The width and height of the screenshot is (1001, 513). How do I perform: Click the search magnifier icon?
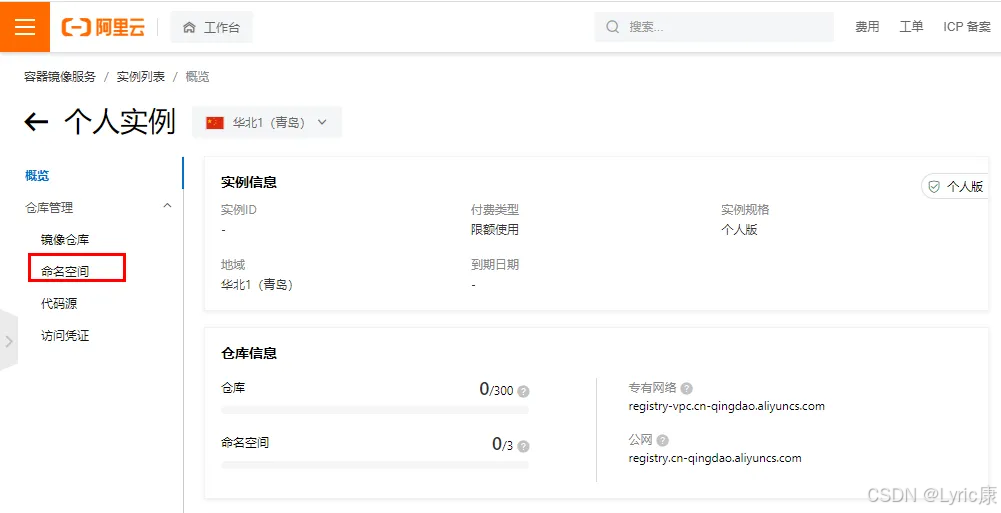[x=613, y=27]
